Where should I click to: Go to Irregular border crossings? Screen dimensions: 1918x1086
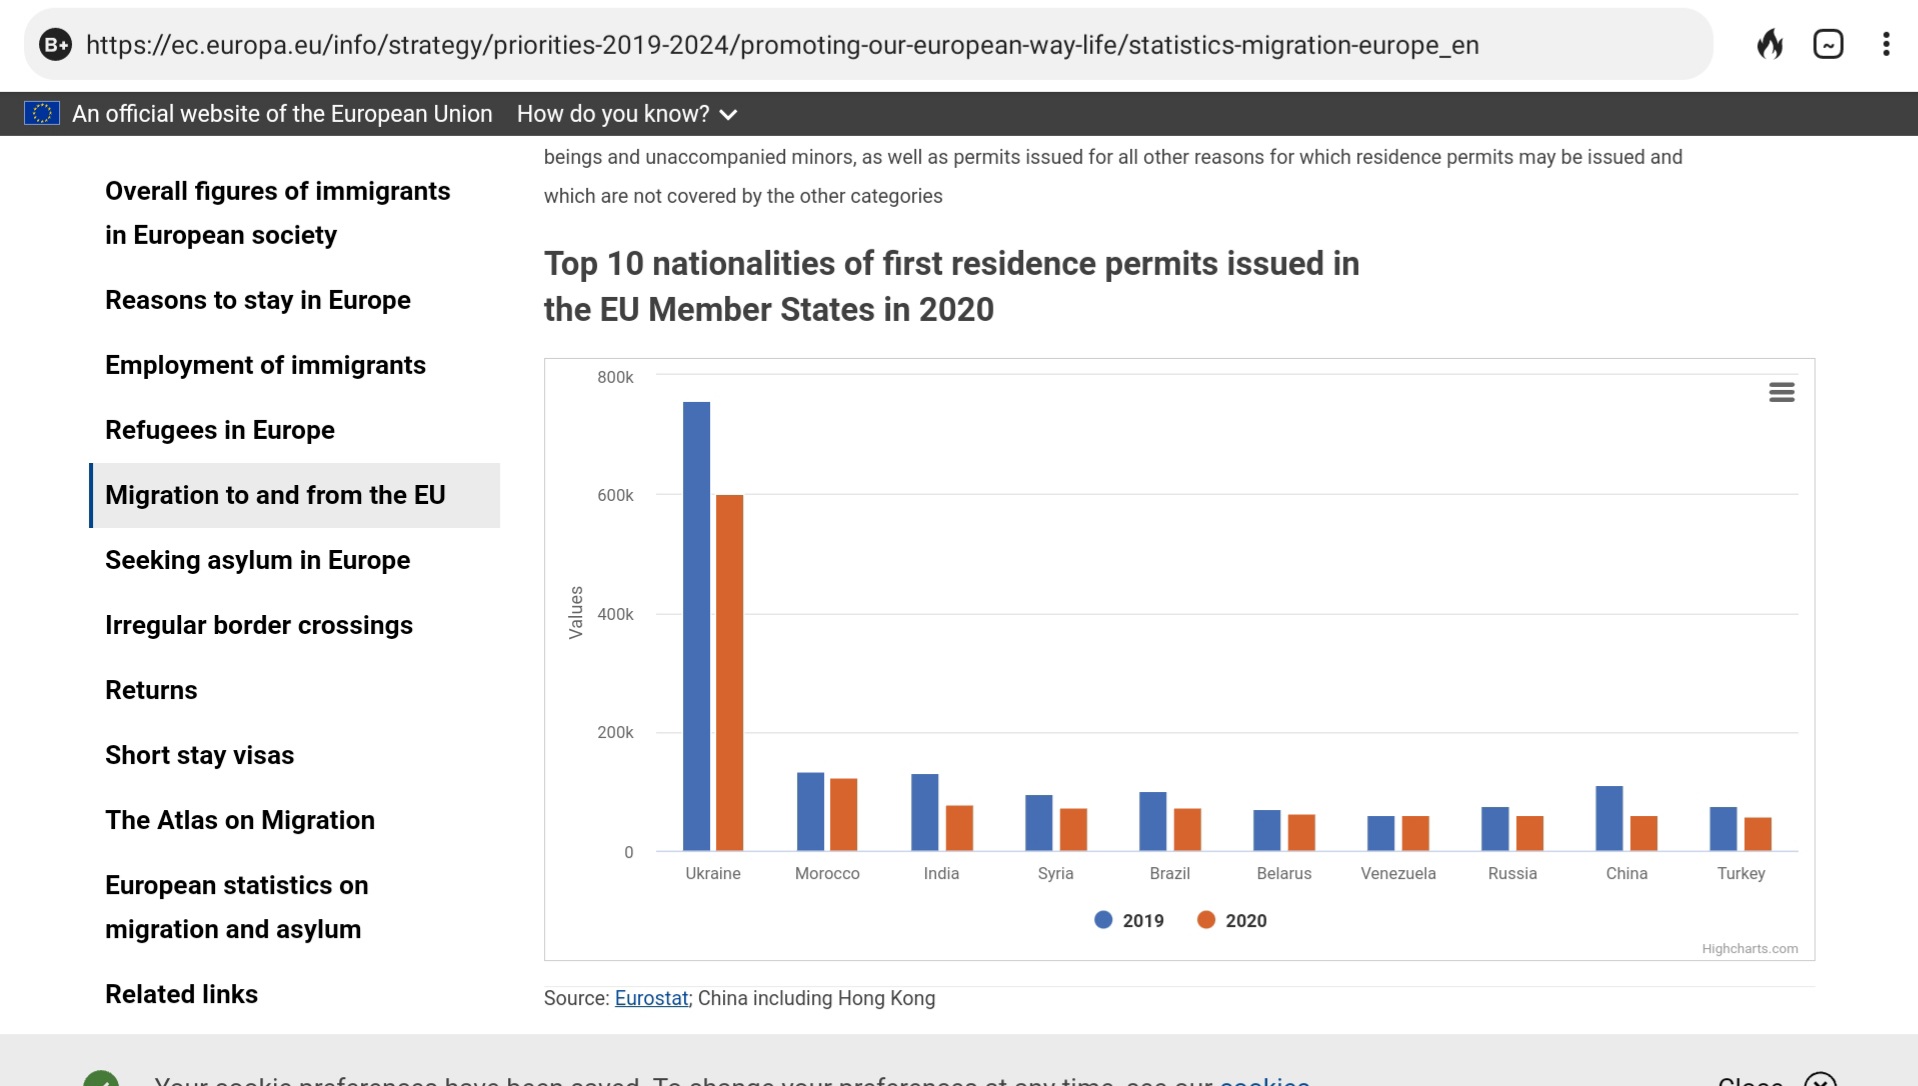pyautogui.click(x=259, y=625)
